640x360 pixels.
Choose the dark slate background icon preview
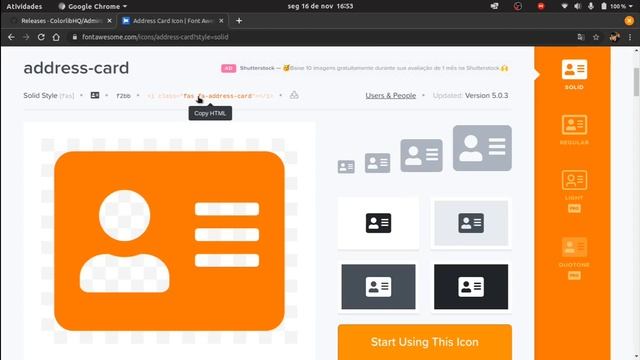(x=378, y=287)
